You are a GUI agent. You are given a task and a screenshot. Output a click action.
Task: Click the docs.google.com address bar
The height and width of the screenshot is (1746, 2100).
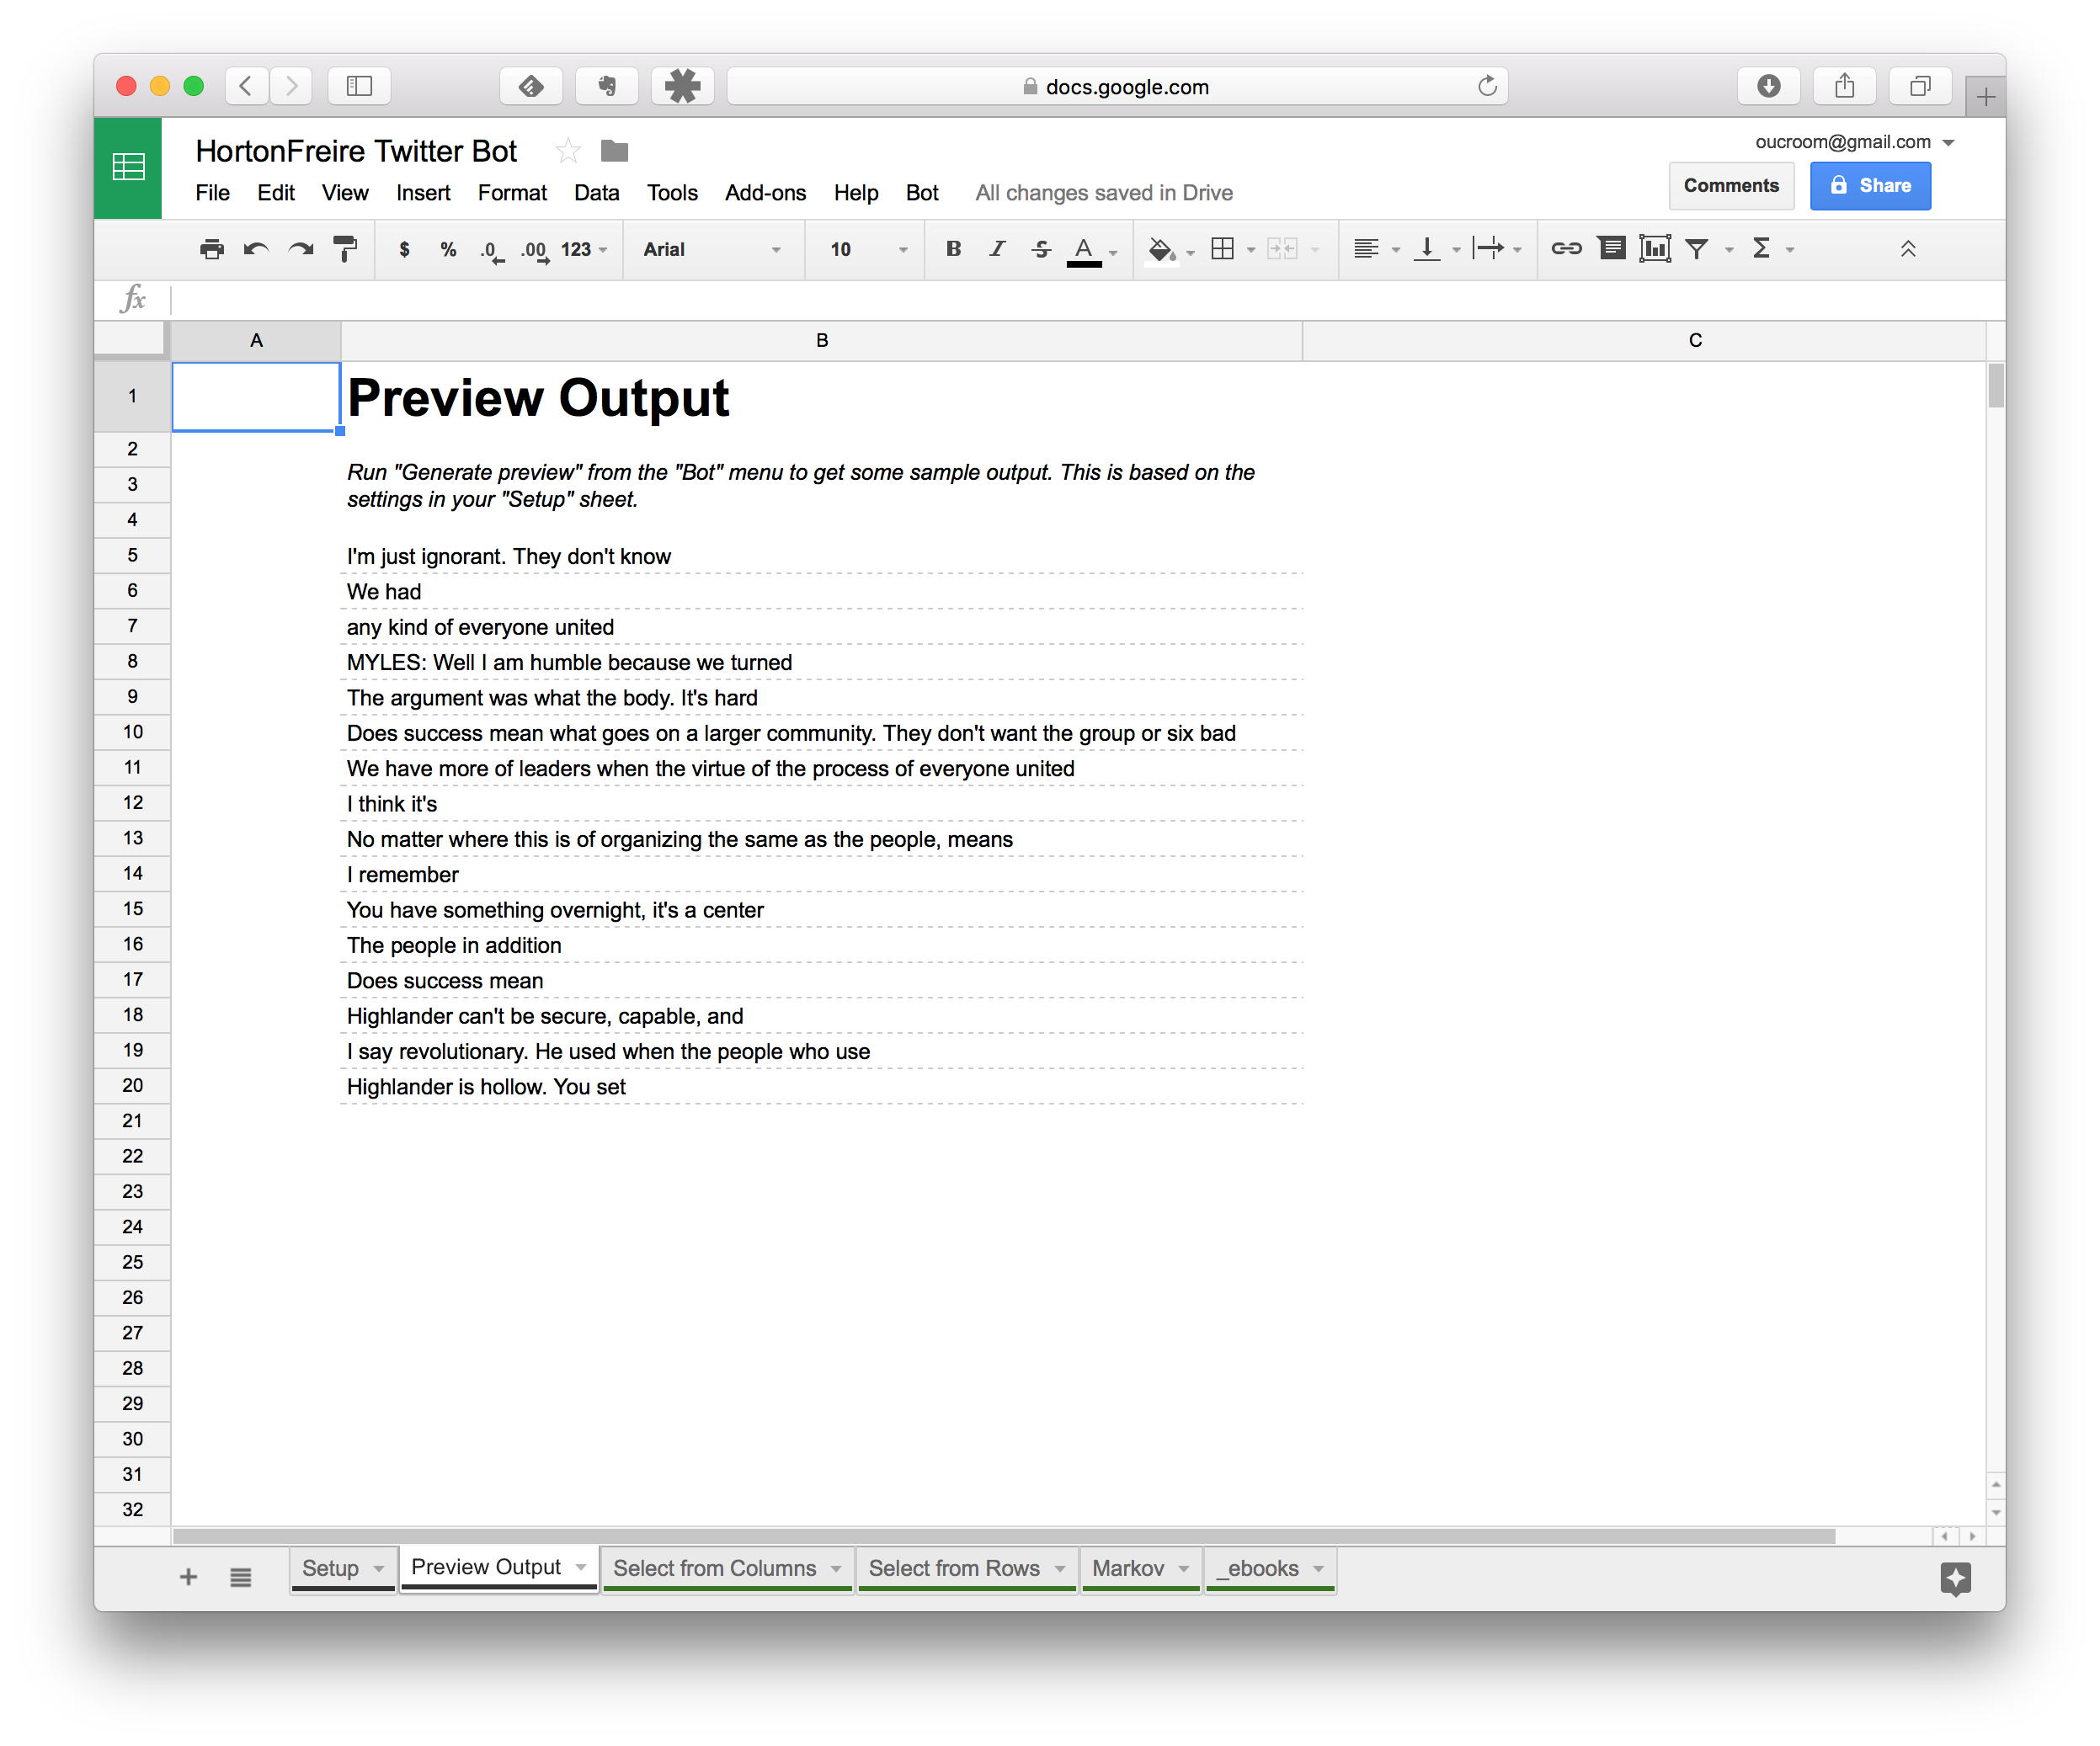[1117, 86]
